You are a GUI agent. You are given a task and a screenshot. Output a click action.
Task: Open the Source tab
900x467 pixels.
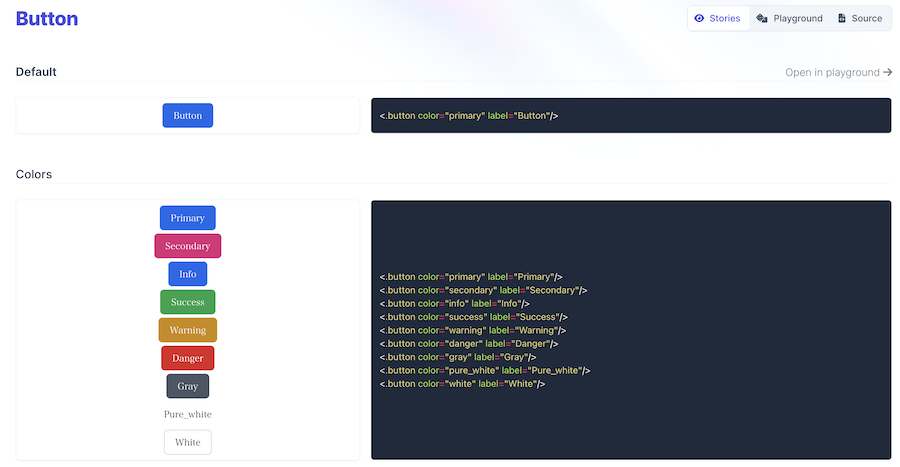(x=860, y=18)
